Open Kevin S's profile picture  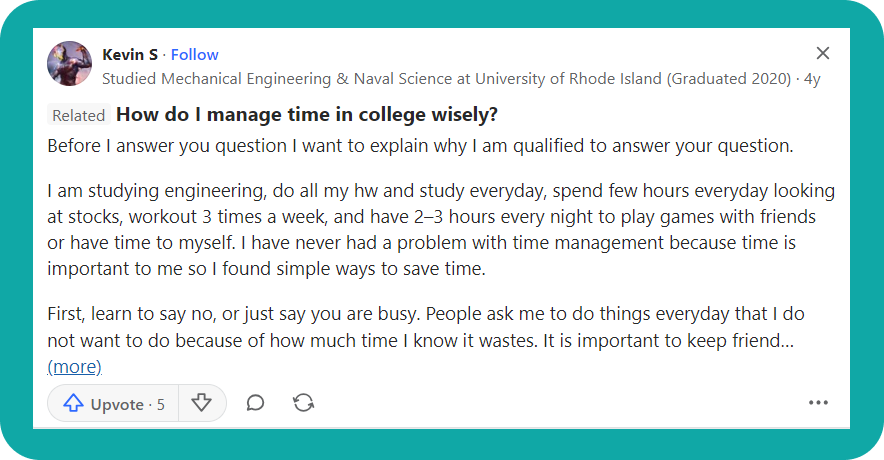(x=70, y=64)
